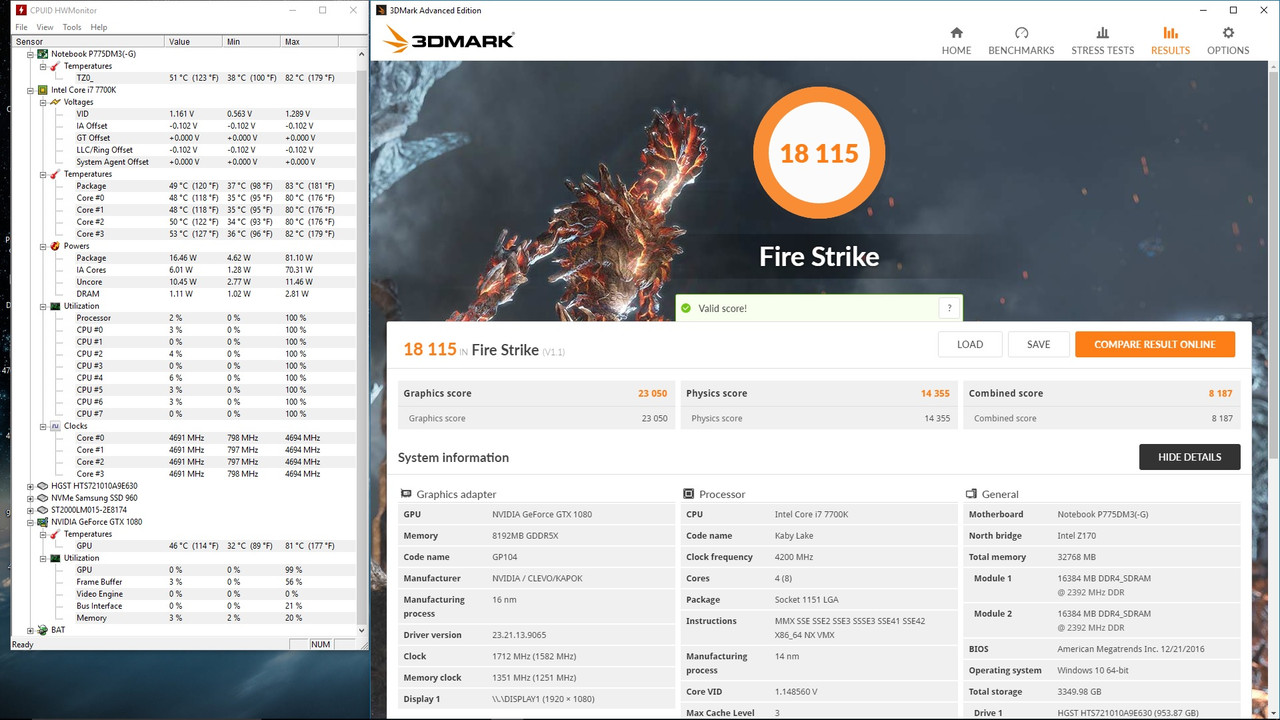Click the Max column header
1280x720 pixels.
tap(310, 42)
